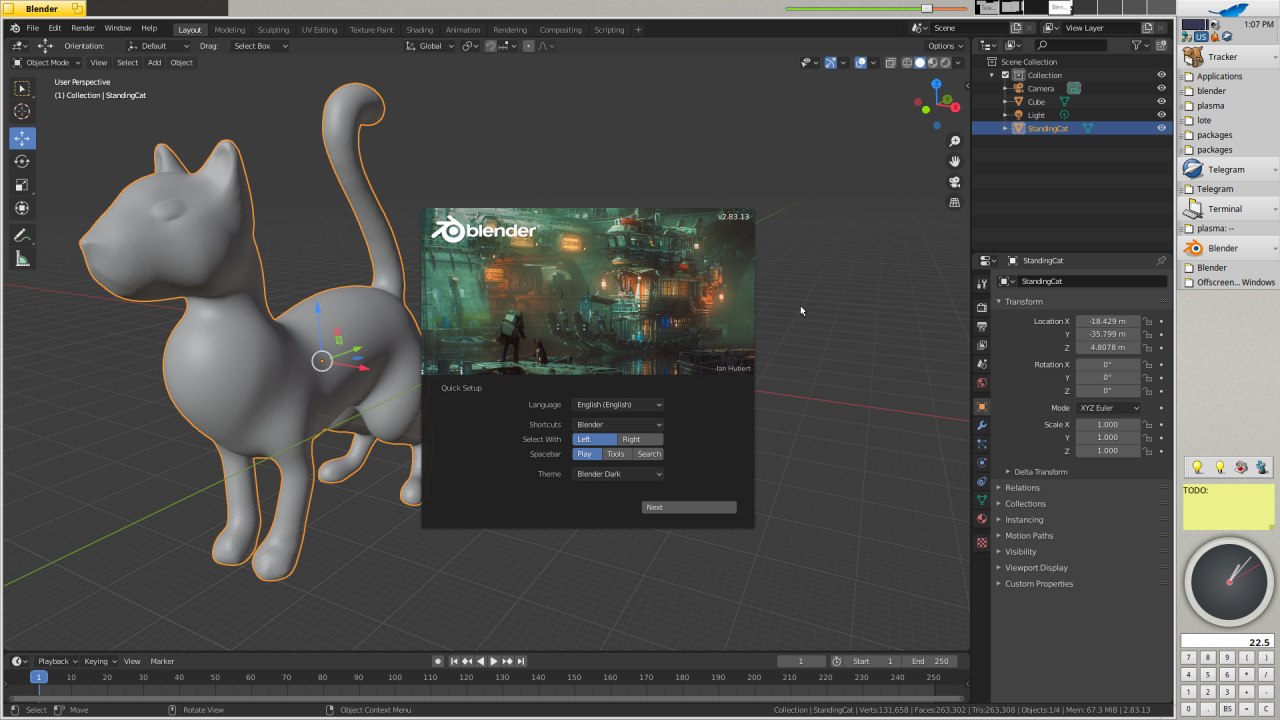Expand the StandingCat outliner row
This screenshot has width=1280, height=720.
pyautogui.click(x=1005, y=128)
